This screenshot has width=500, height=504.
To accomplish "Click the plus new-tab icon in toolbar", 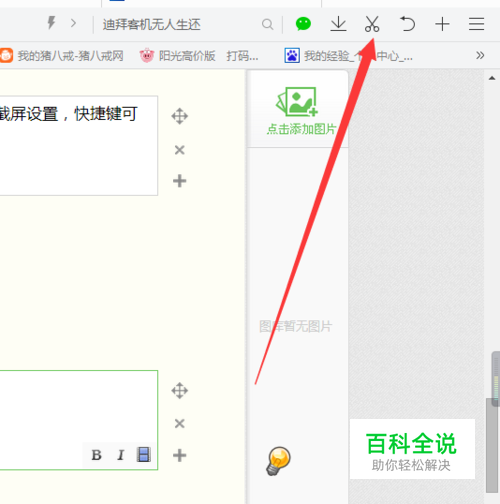I will 442,24.
